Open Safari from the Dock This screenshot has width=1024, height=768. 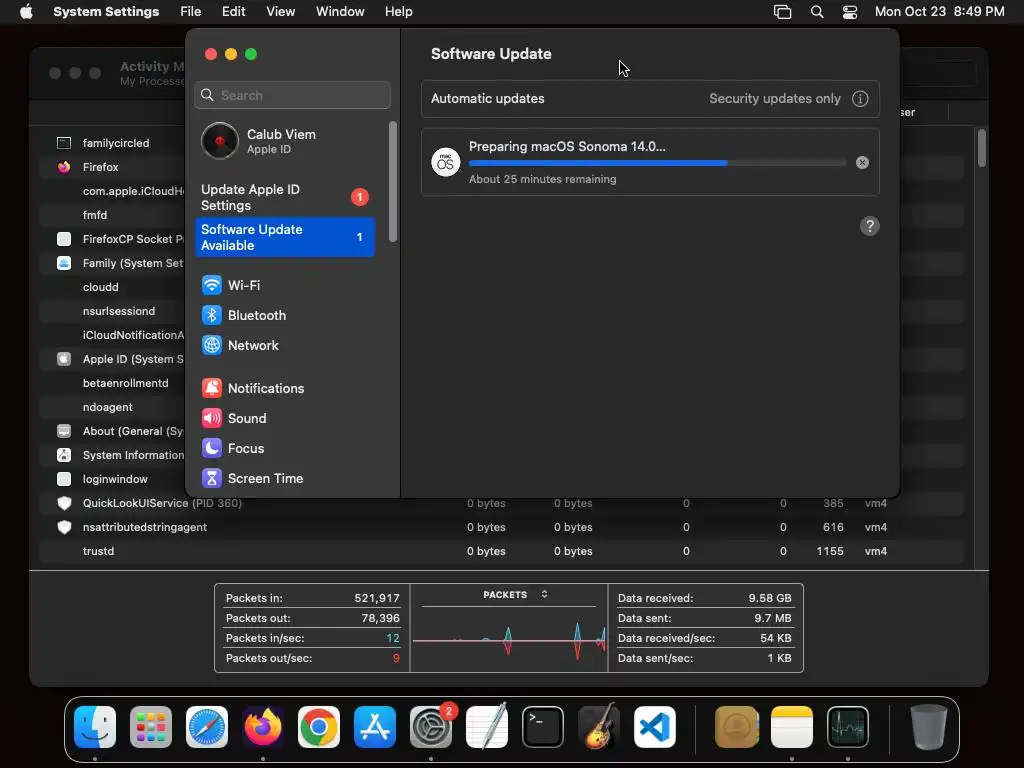207,727
